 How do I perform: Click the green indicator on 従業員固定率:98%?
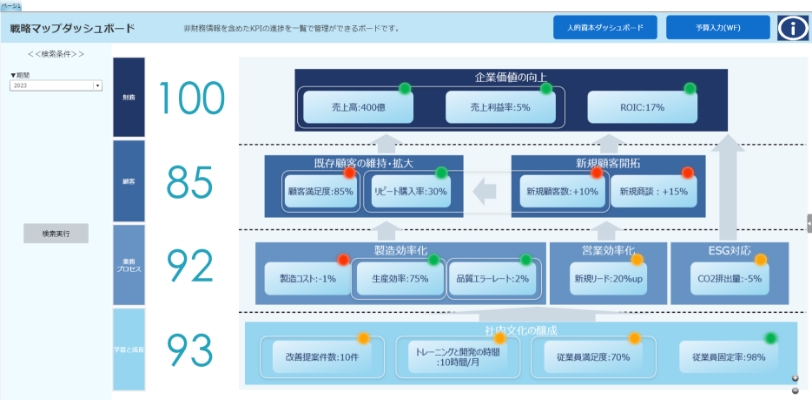pyautogui.click(x=770, y=339)
